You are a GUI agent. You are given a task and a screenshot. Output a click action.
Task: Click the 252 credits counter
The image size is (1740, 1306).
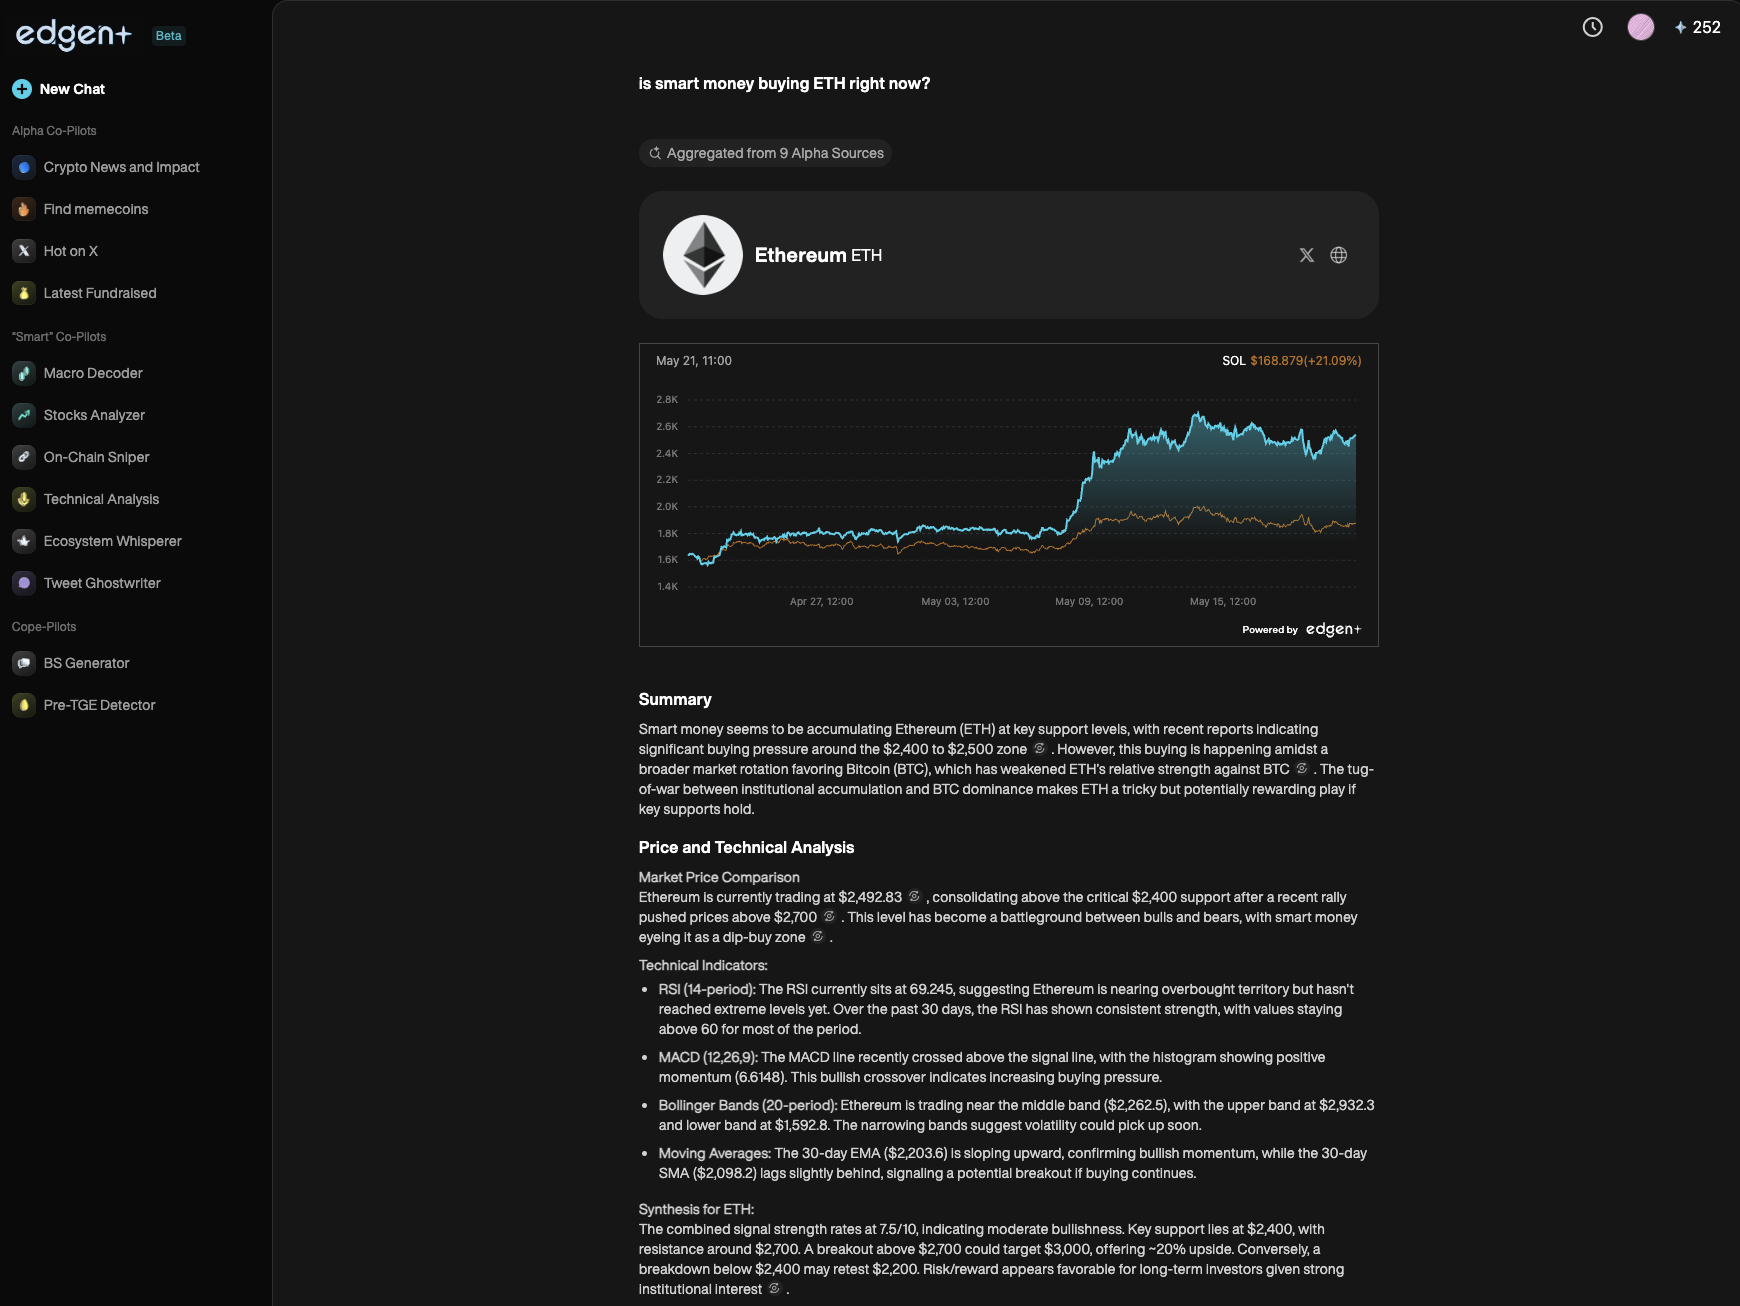1697,28
